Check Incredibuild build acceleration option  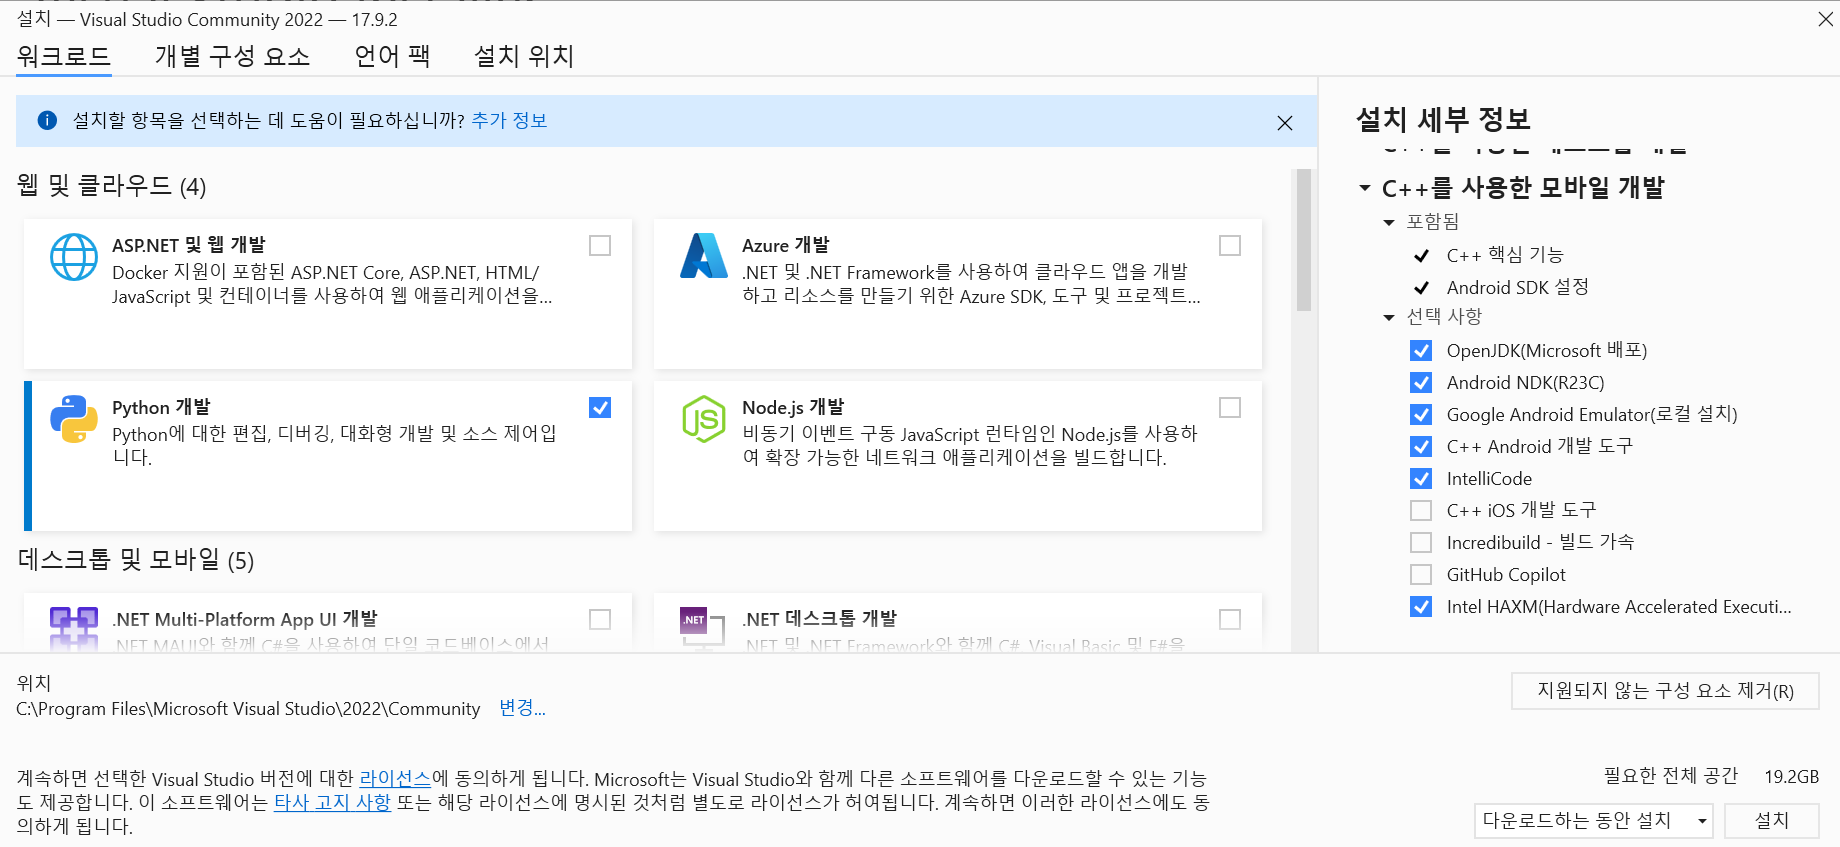(1421, 543)
